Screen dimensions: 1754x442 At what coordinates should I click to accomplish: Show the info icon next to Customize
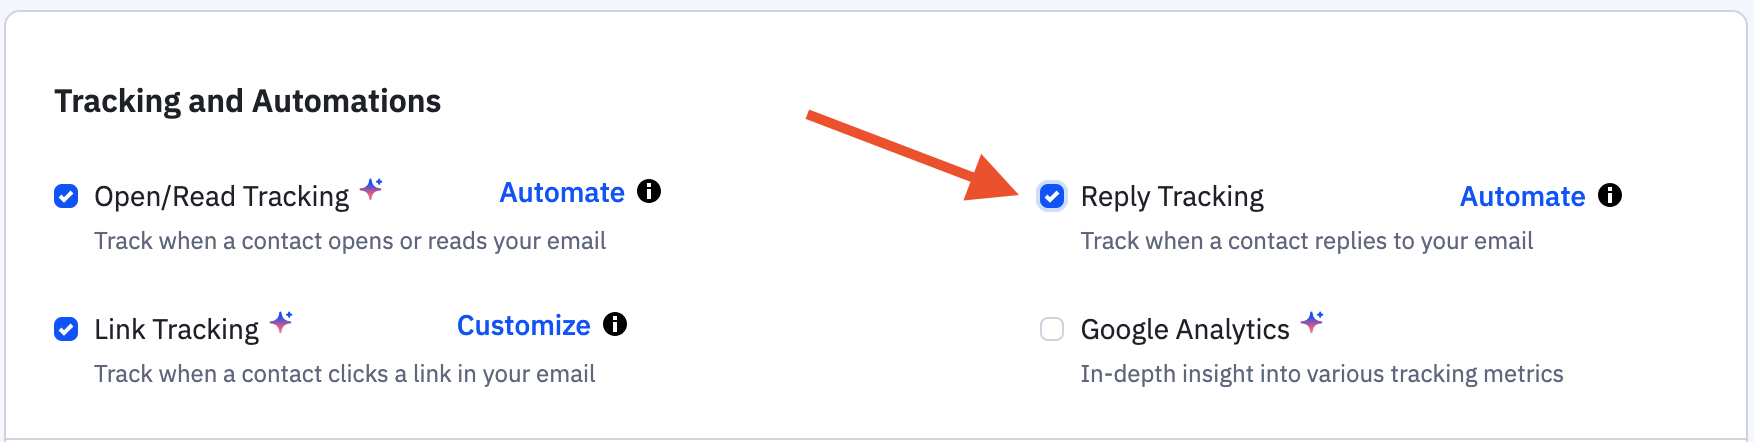615,324
